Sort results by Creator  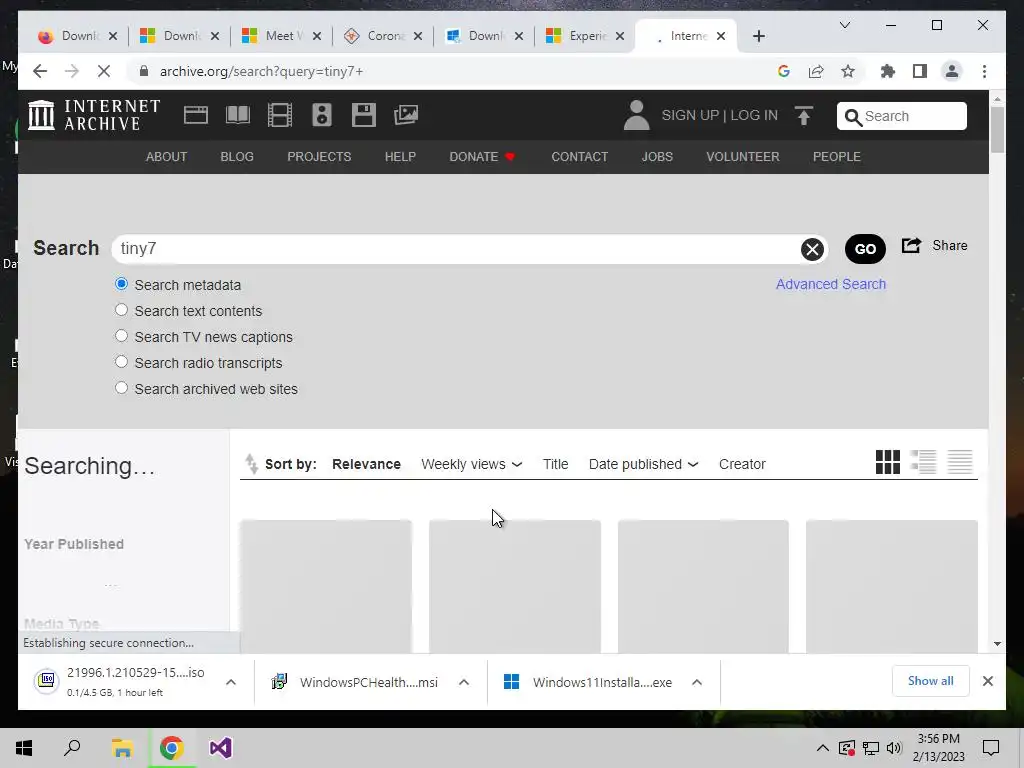tap(742, 464)
